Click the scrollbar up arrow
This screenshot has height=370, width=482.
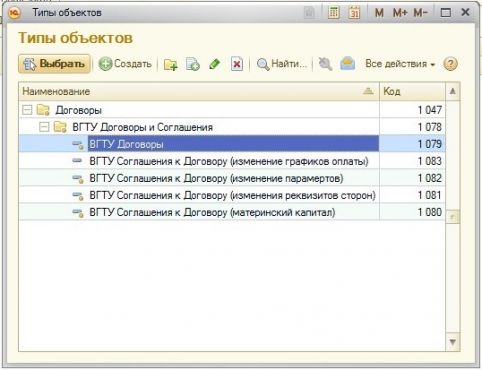(x=453, y=91)
